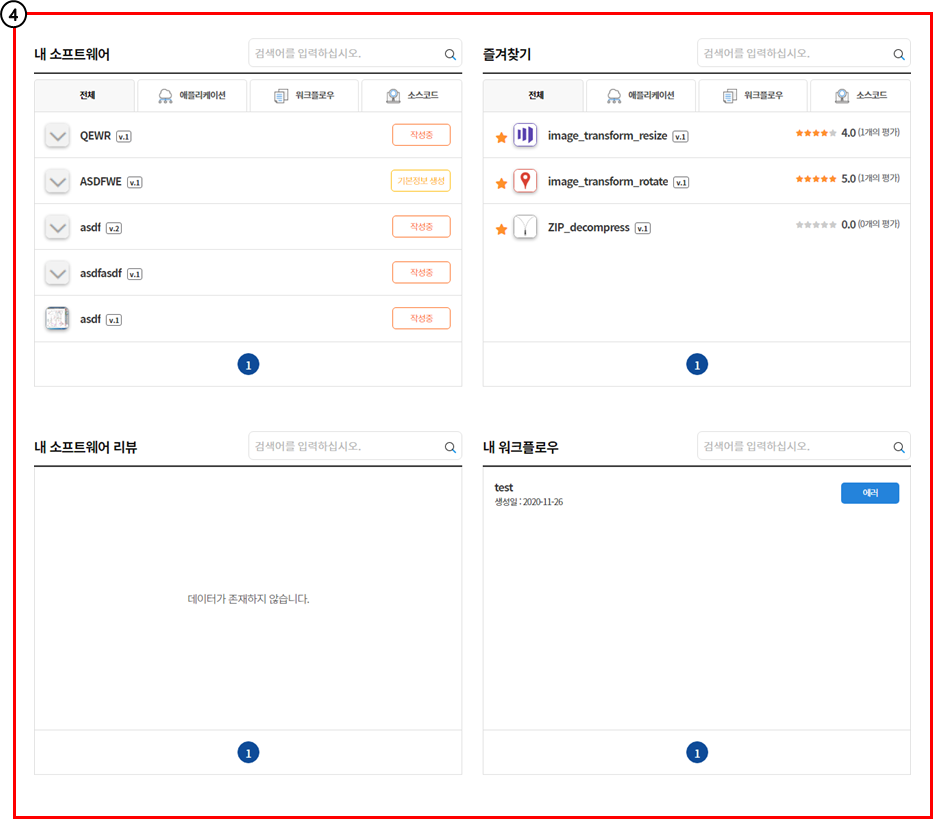Expand the QEWR software entry

(x=57, y=135)
